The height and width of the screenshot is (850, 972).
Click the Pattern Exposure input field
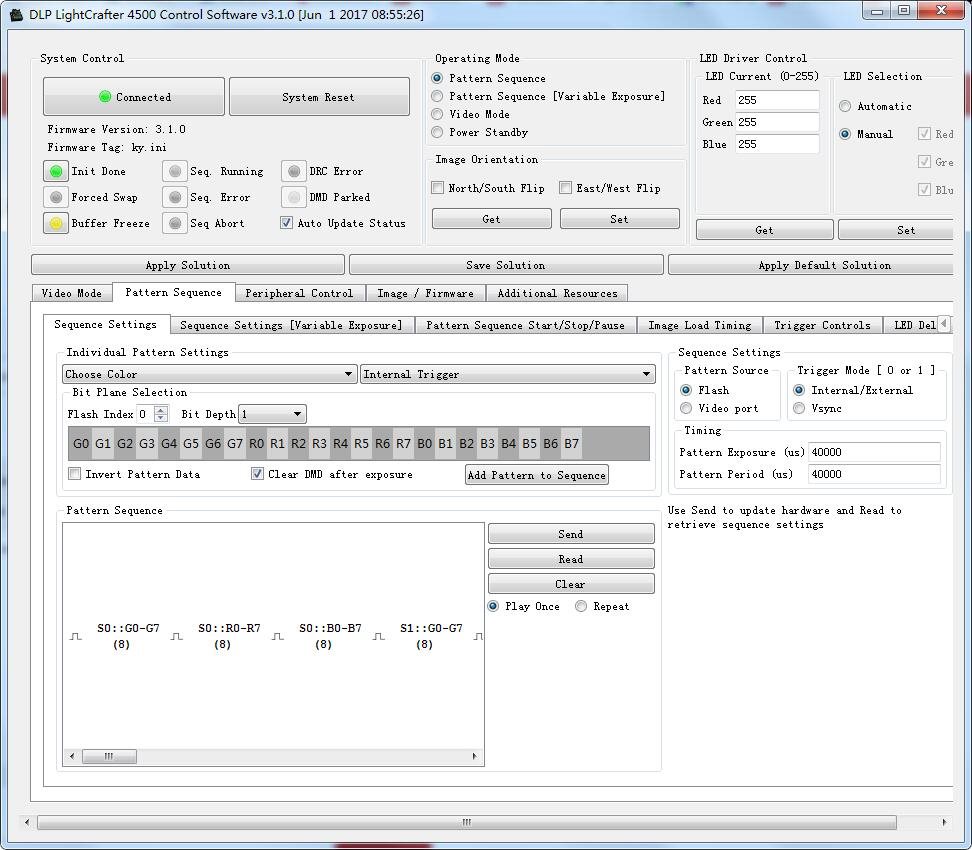tap(874, 452)
